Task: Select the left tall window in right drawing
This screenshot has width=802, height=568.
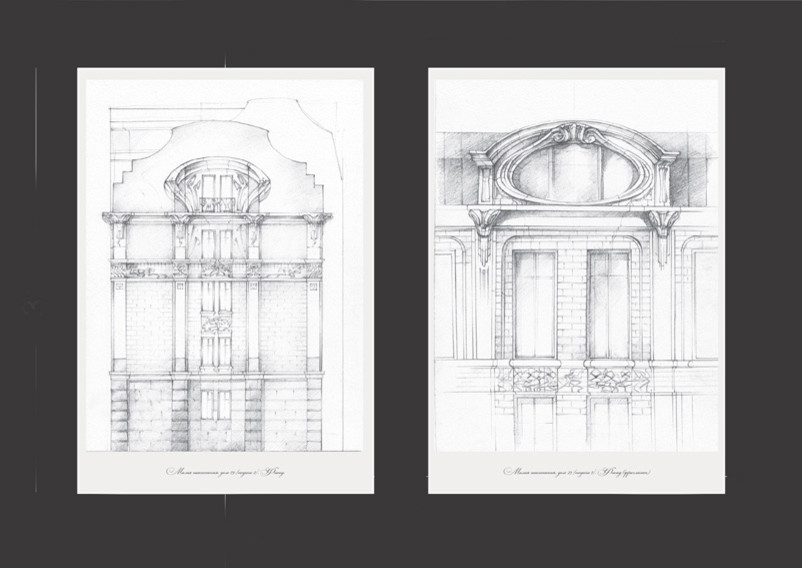Action: click(x=533, y=305)
